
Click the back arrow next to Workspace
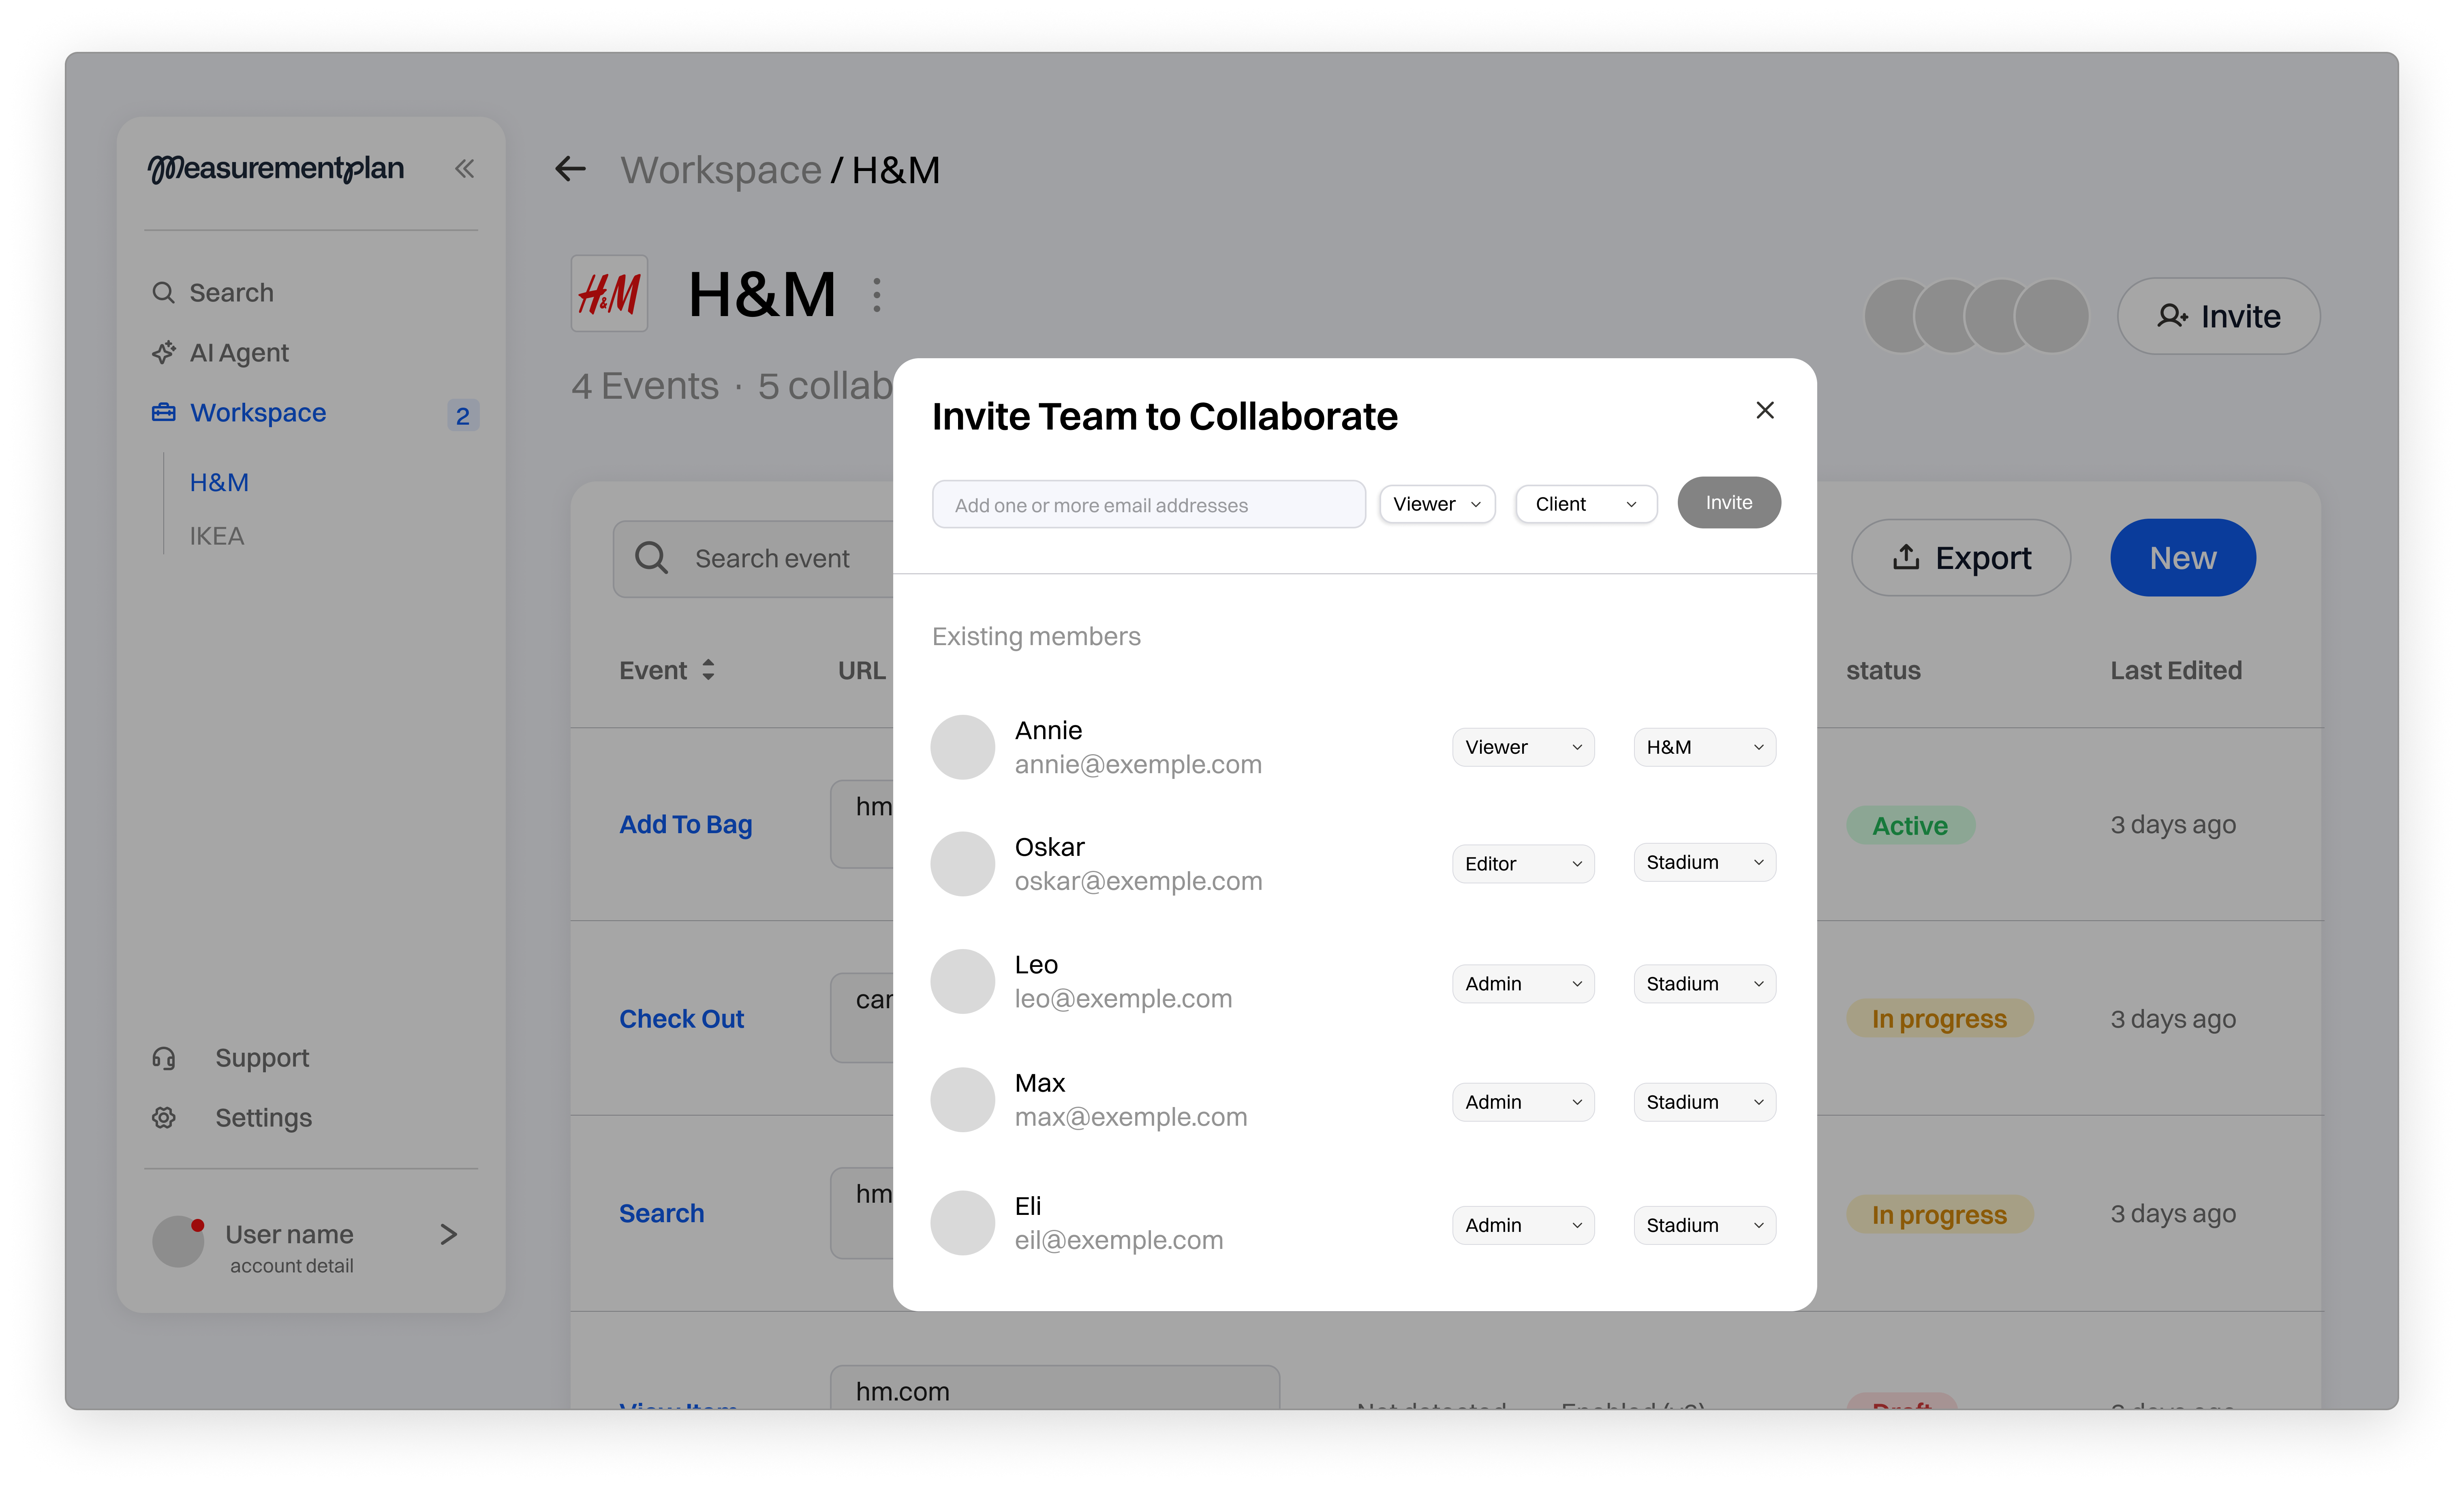(x=570, y=169)
